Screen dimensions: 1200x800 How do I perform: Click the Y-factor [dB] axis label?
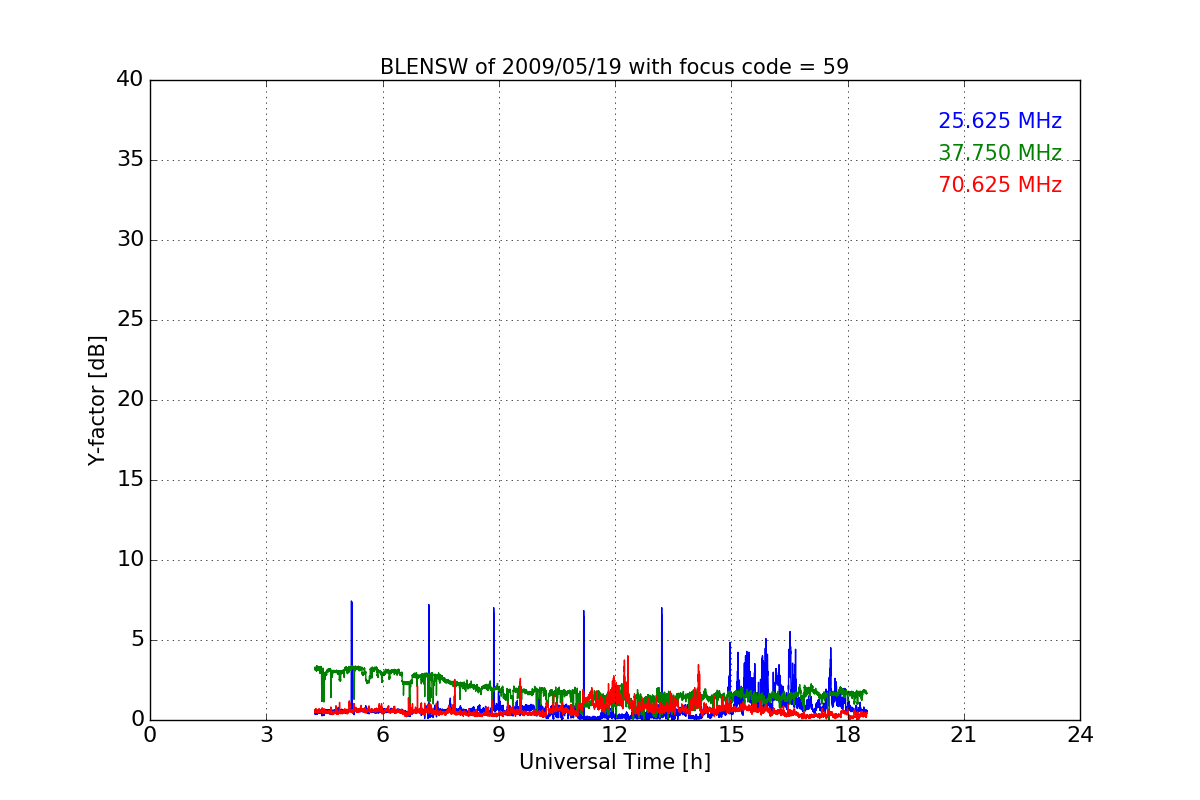pos(97,400)
